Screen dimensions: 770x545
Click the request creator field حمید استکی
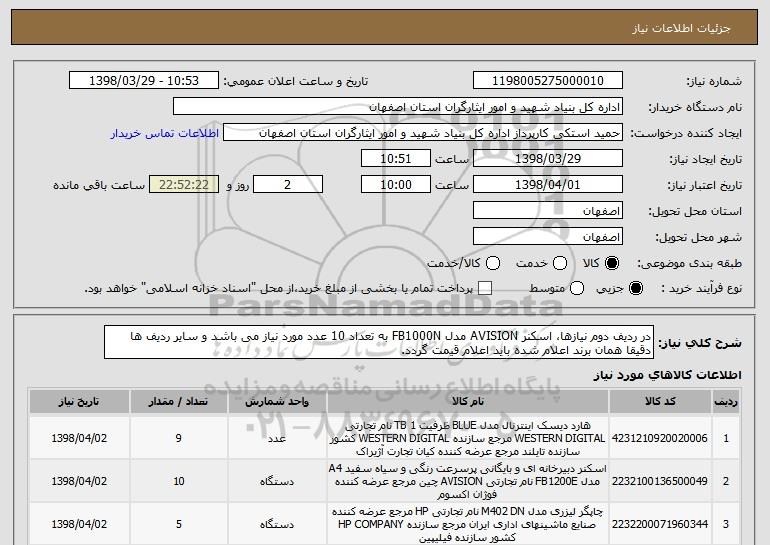click(423, 133)
